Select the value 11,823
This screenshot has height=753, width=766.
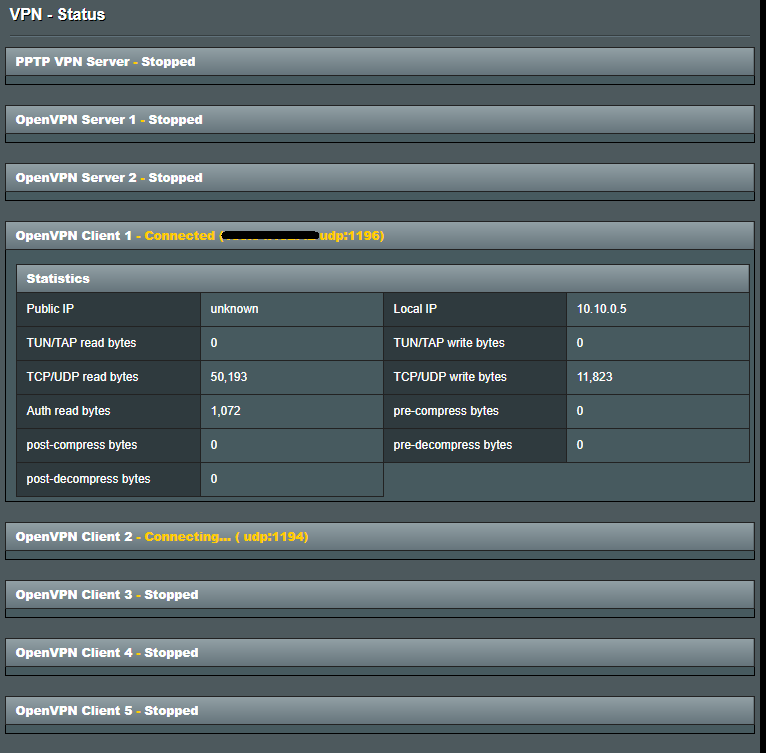pos(595,377)
